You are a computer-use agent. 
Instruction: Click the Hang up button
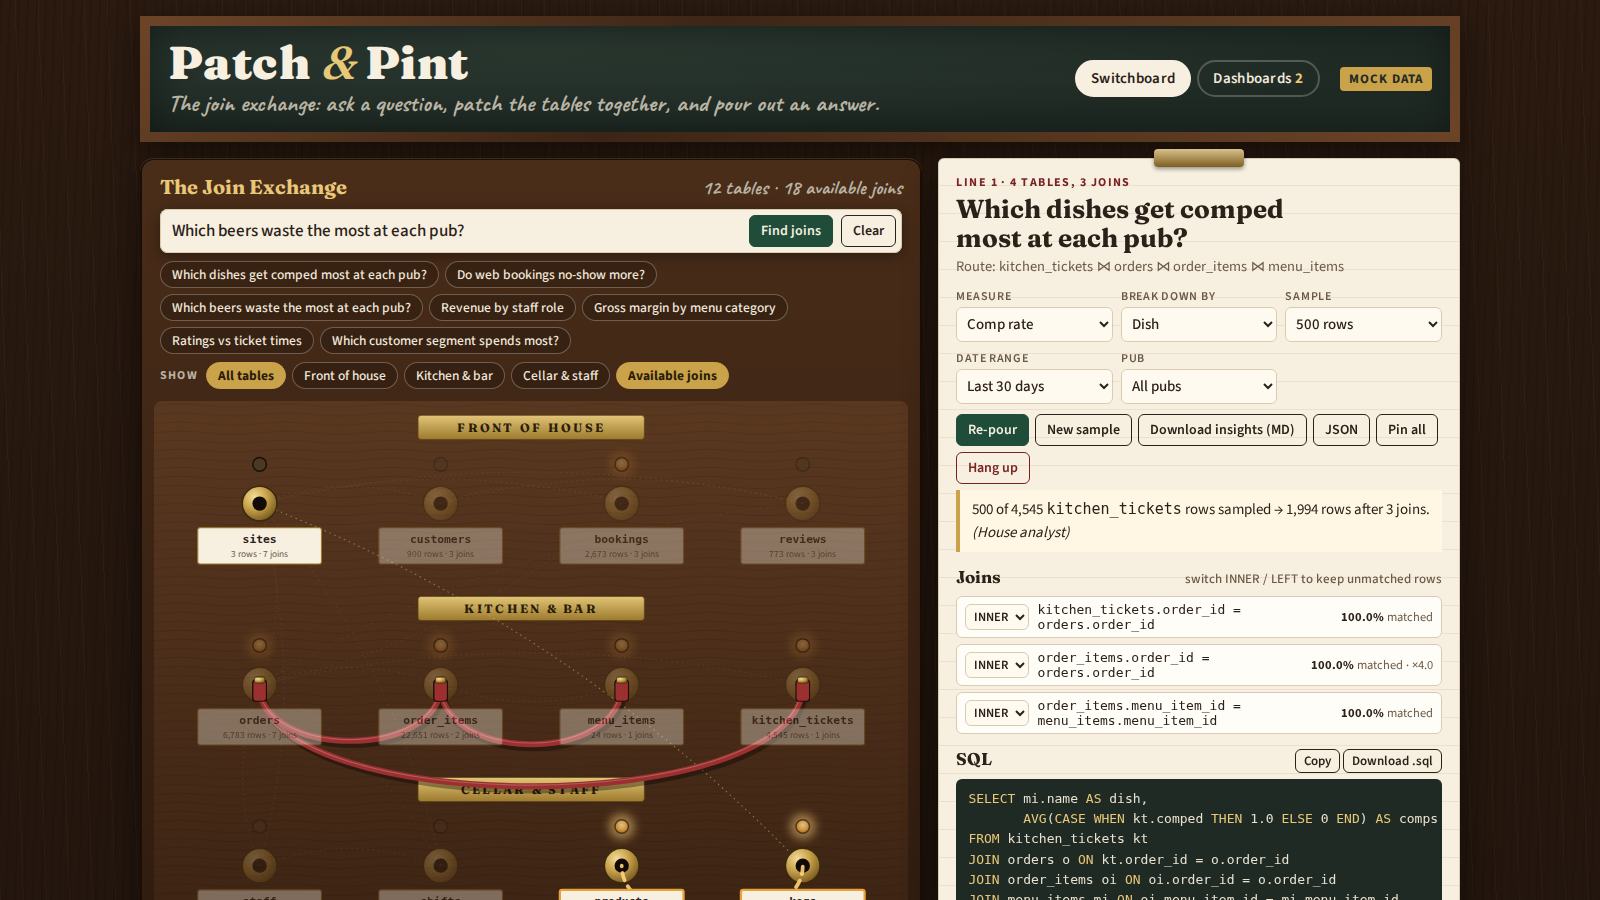(x=992, y=468)
